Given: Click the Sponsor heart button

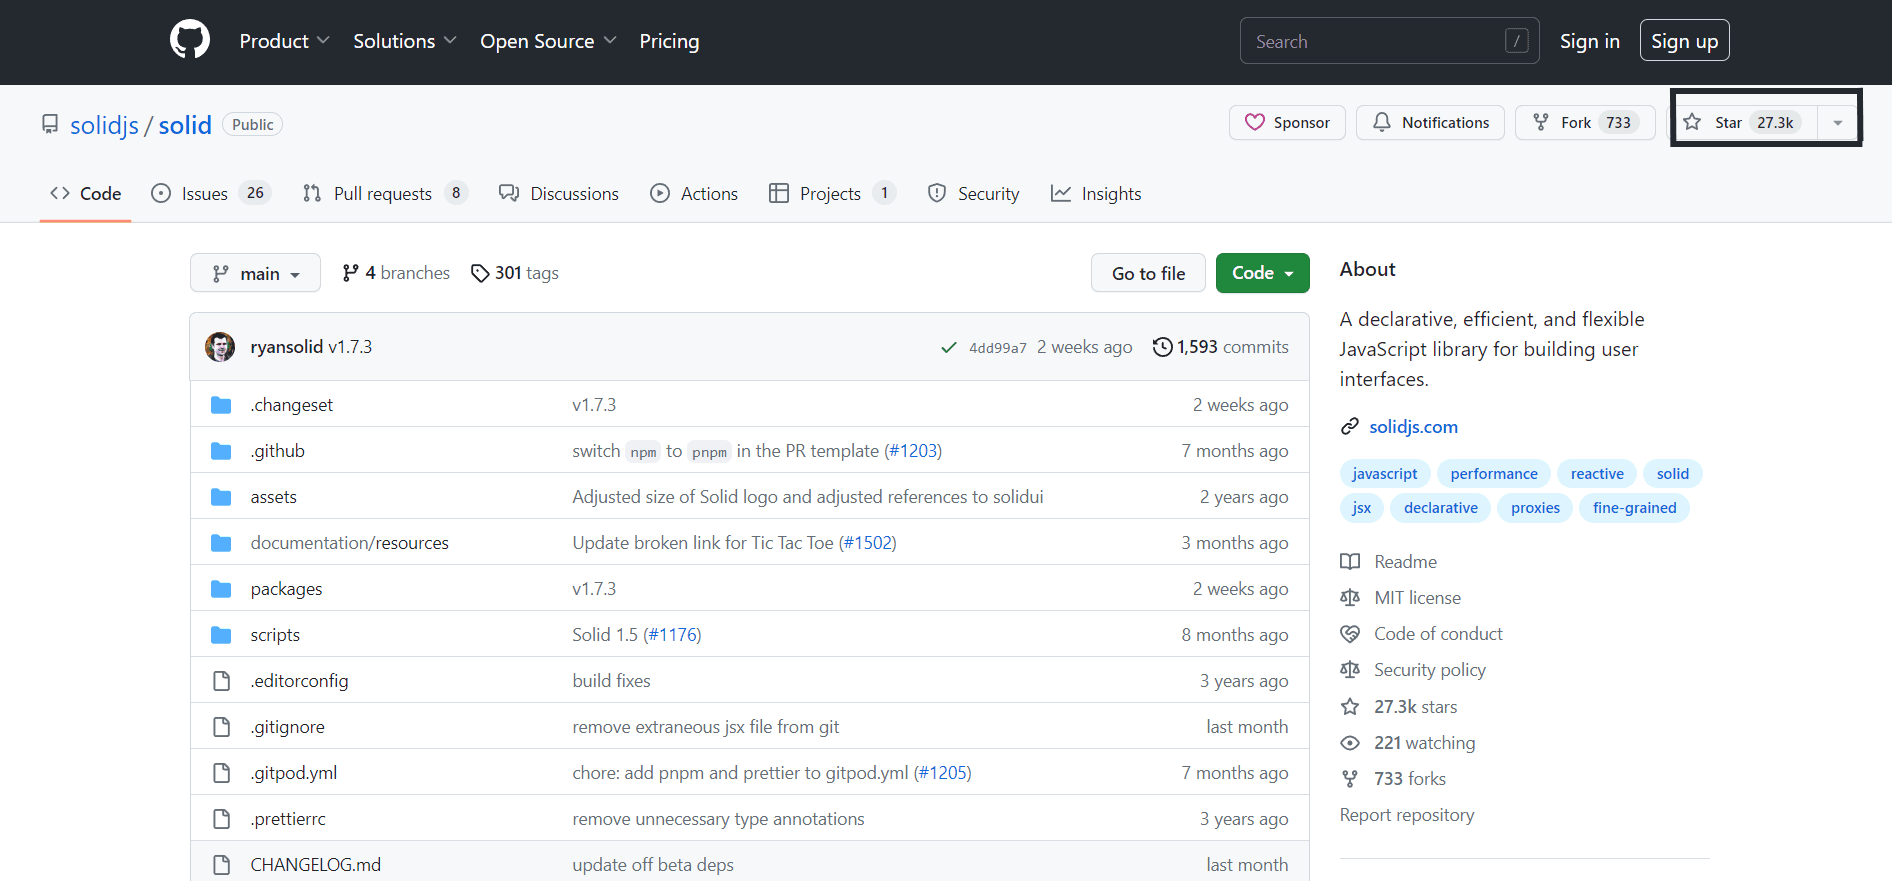Looking at the screenshot, I should point(1287,123).
